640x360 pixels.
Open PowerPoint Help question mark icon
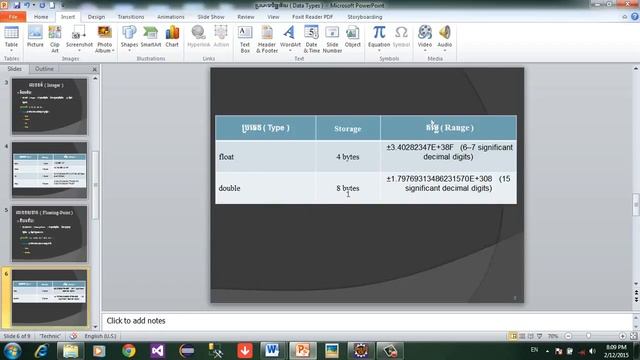pyautogui.click(x=635, y=17)
